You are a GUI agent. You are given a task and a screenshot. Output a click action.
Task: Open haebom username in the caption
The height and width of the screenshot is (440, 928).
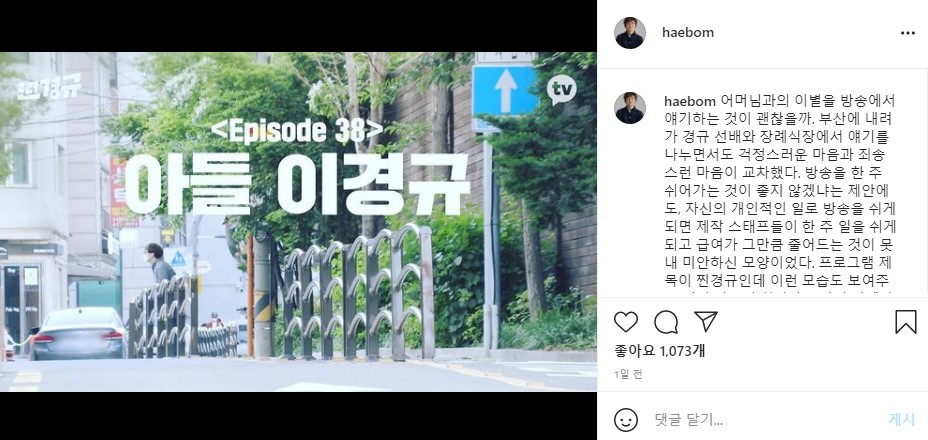pos(690,101)
